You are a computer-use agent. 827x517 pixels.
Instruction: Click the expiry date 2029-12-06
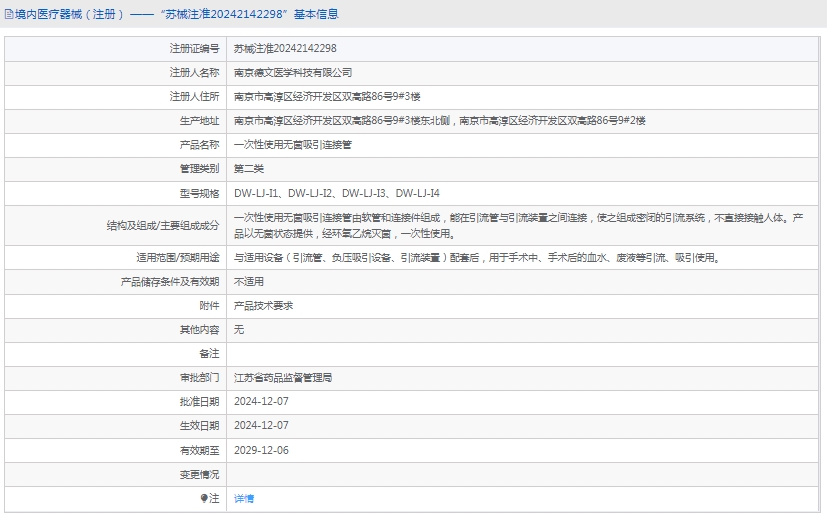tap(261, 450)
